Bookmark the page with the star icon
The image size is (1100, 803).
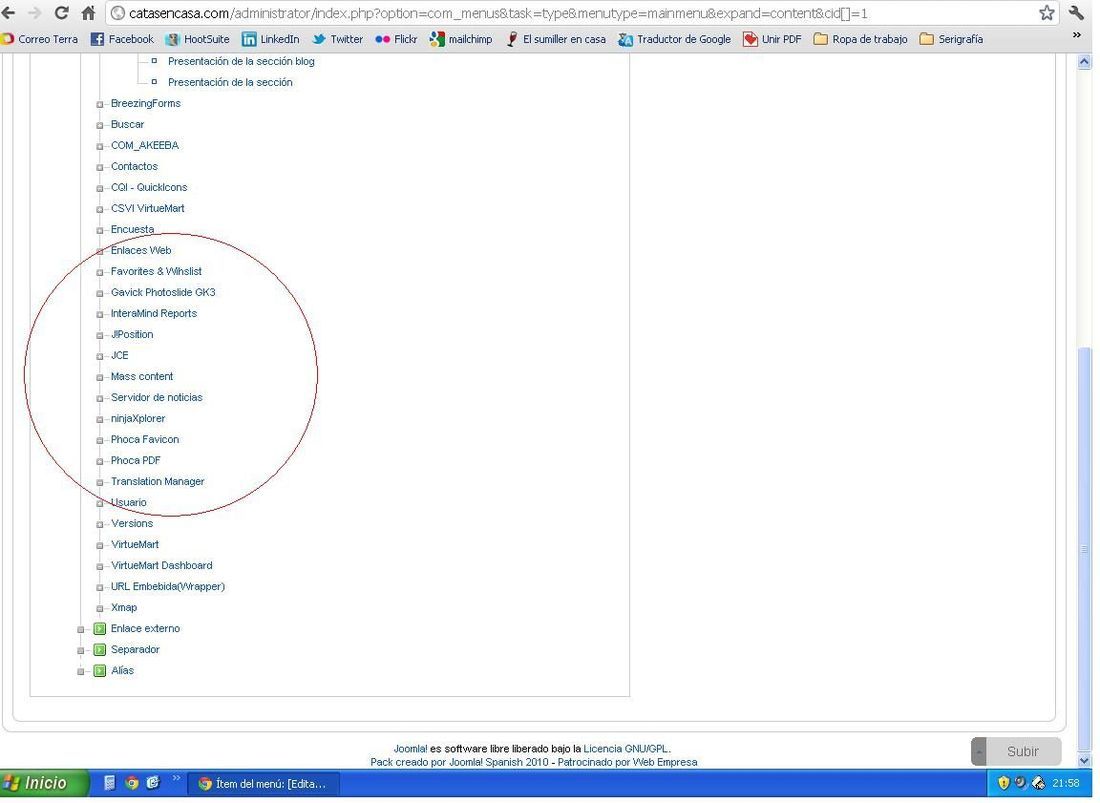pos(1047,13)
